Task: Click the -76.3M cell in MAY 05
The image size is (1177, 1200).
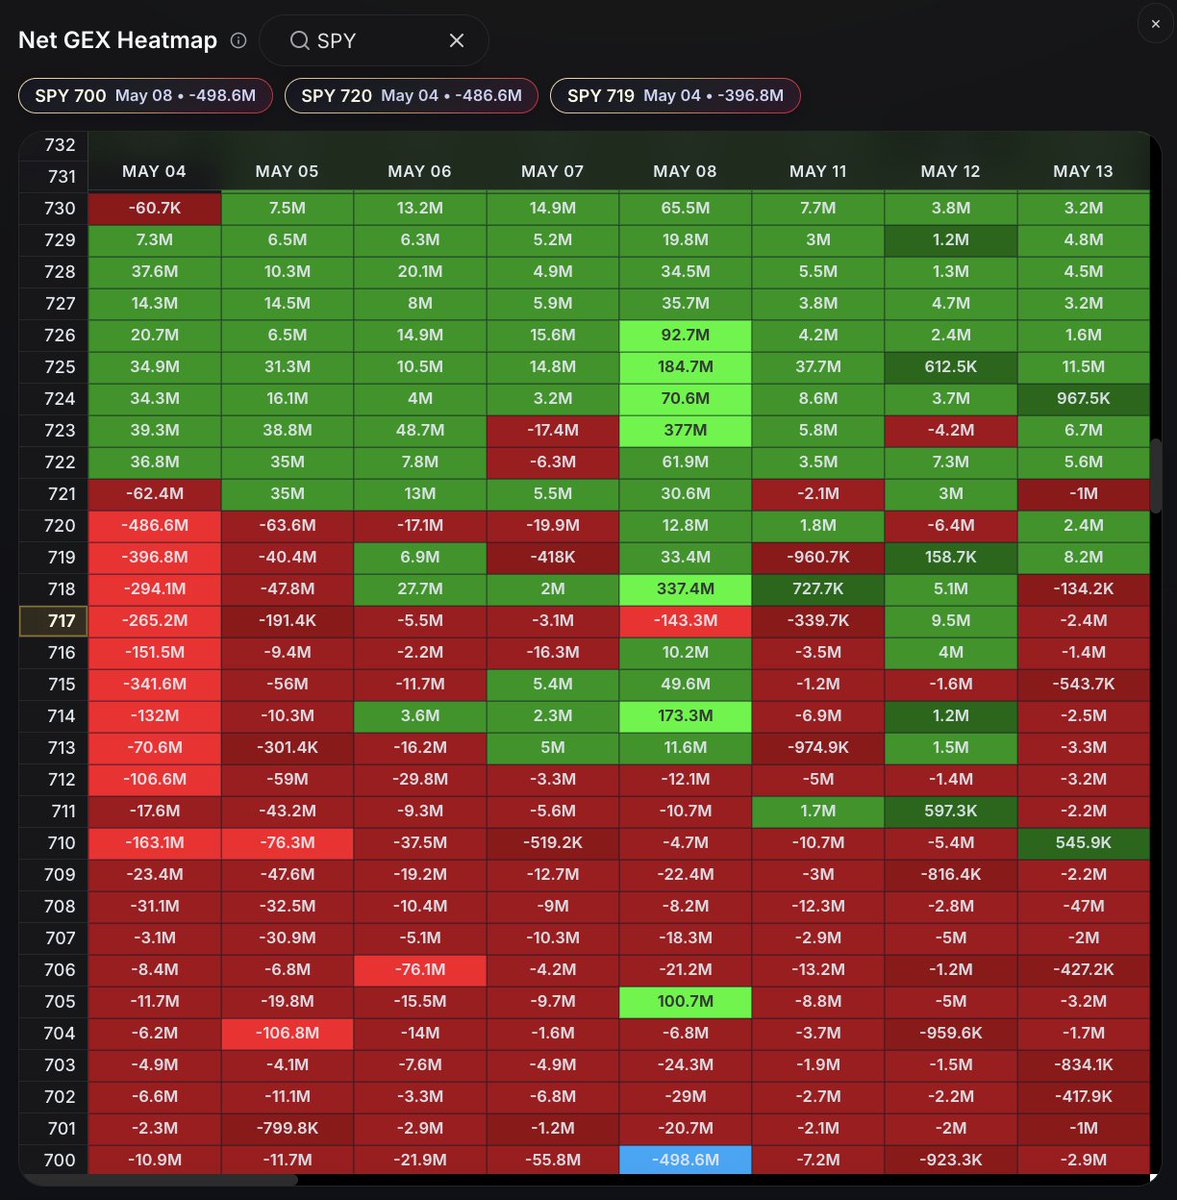Action: tap(287, 843)
